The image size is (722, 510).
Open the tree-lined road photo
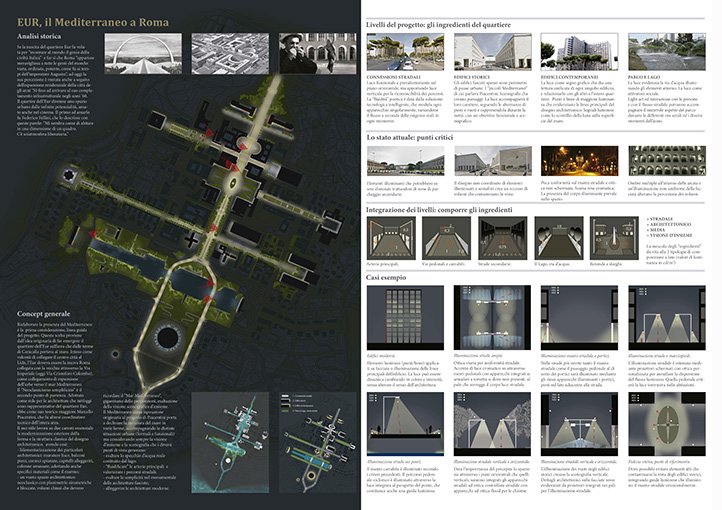(405, 52)
